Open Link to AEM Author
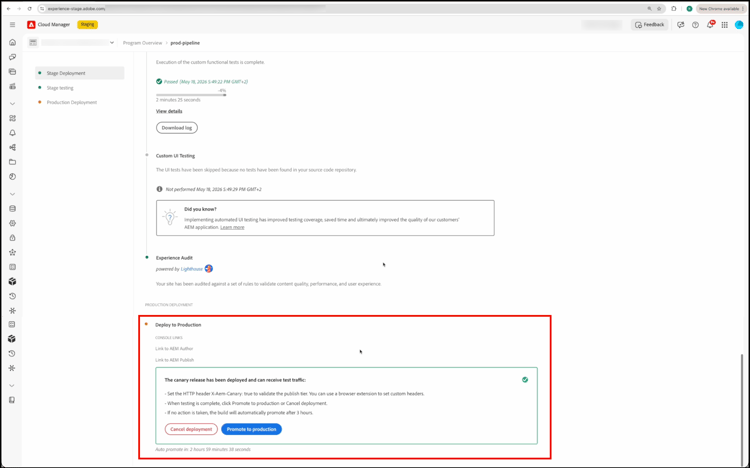The height and width of the screenshot is (468, 750). click(x=174, y=349)
